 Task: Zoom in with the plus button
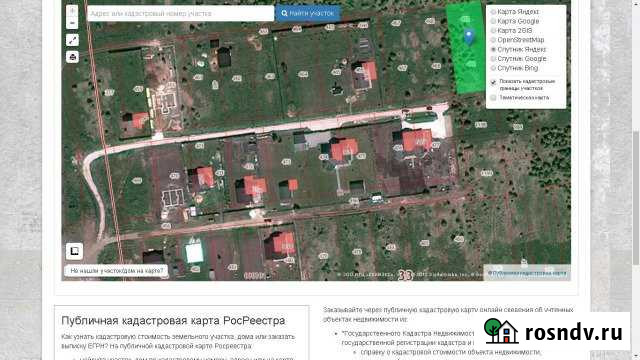click(x=72, y=11)
